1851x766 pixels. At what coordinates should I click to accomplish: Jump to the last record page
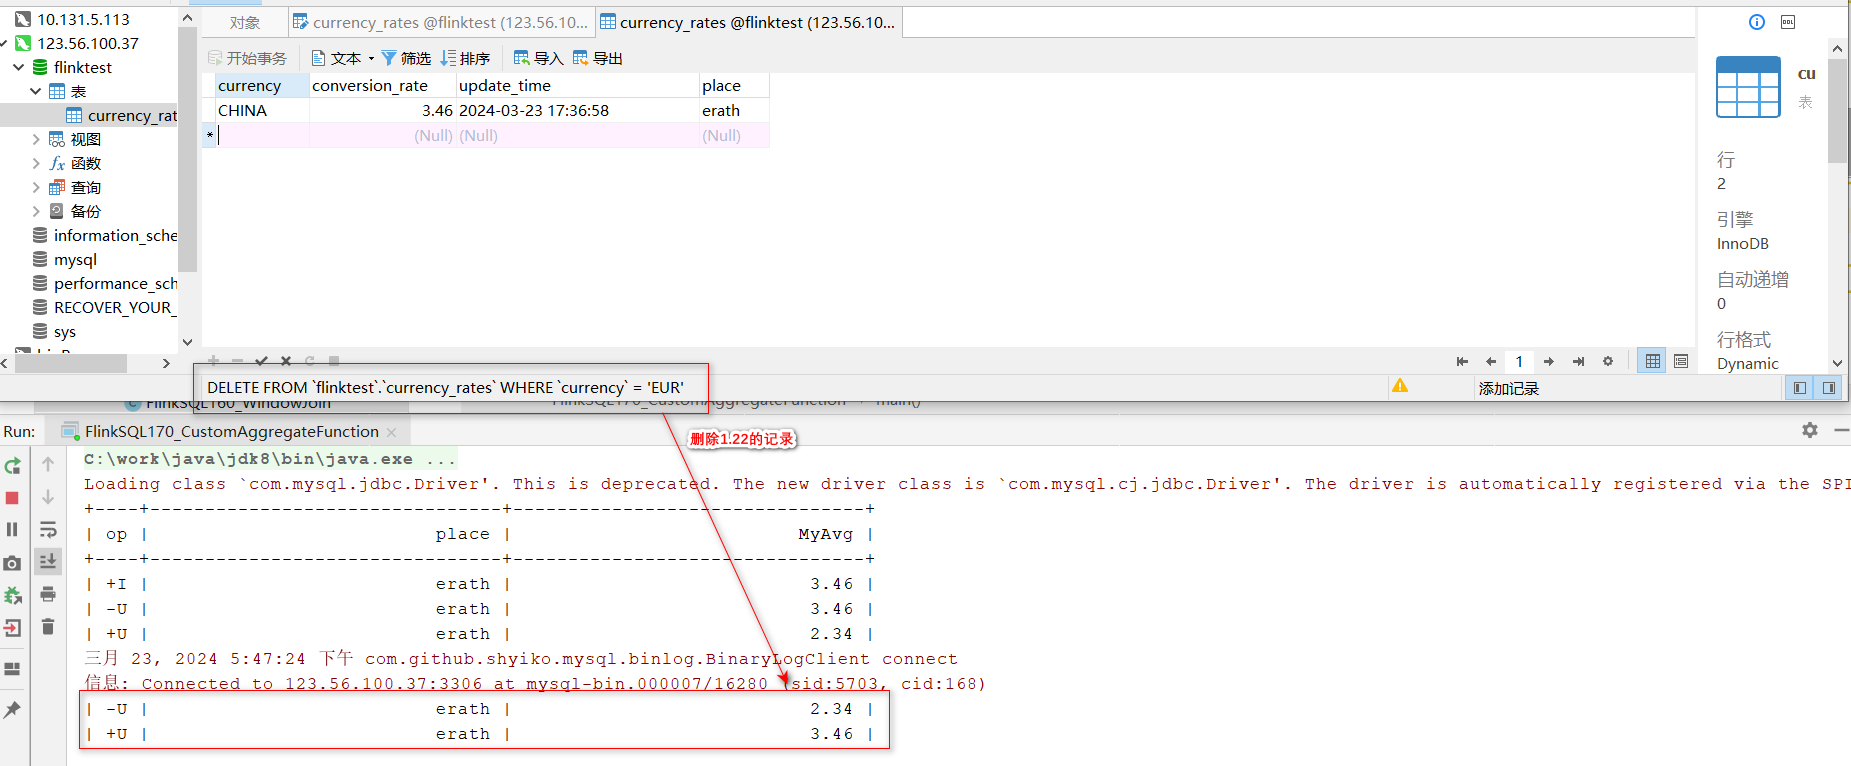coord(1578,361)
